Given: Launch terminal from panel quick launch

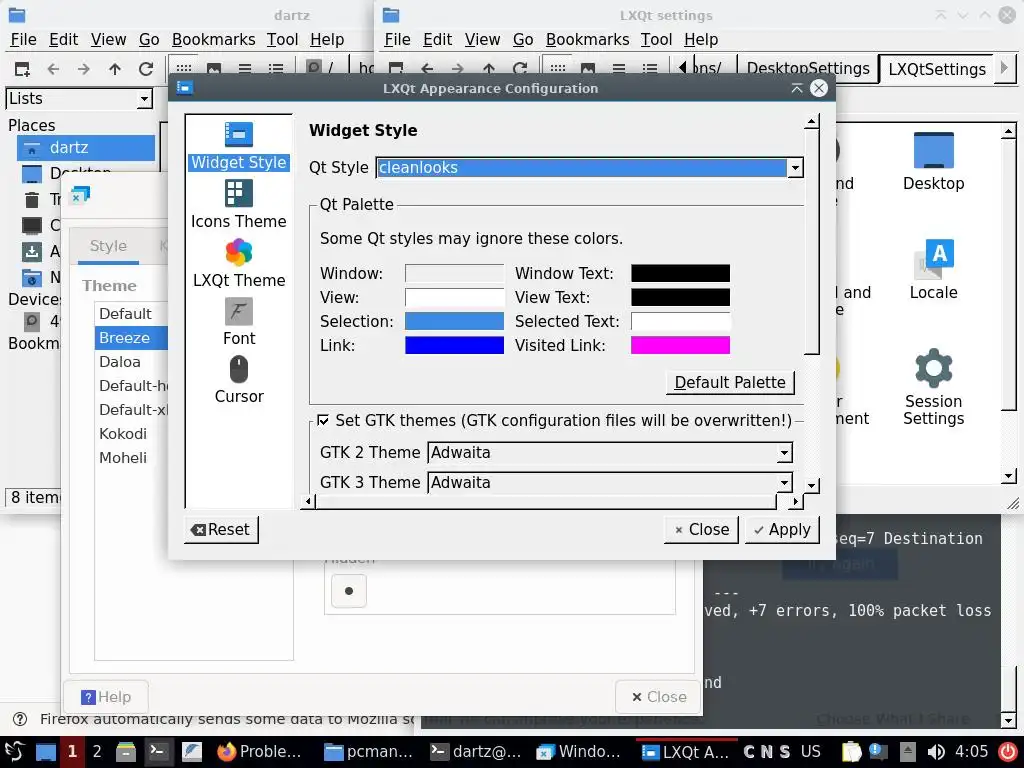Looking at the screenshot, I should pos(157,751).
